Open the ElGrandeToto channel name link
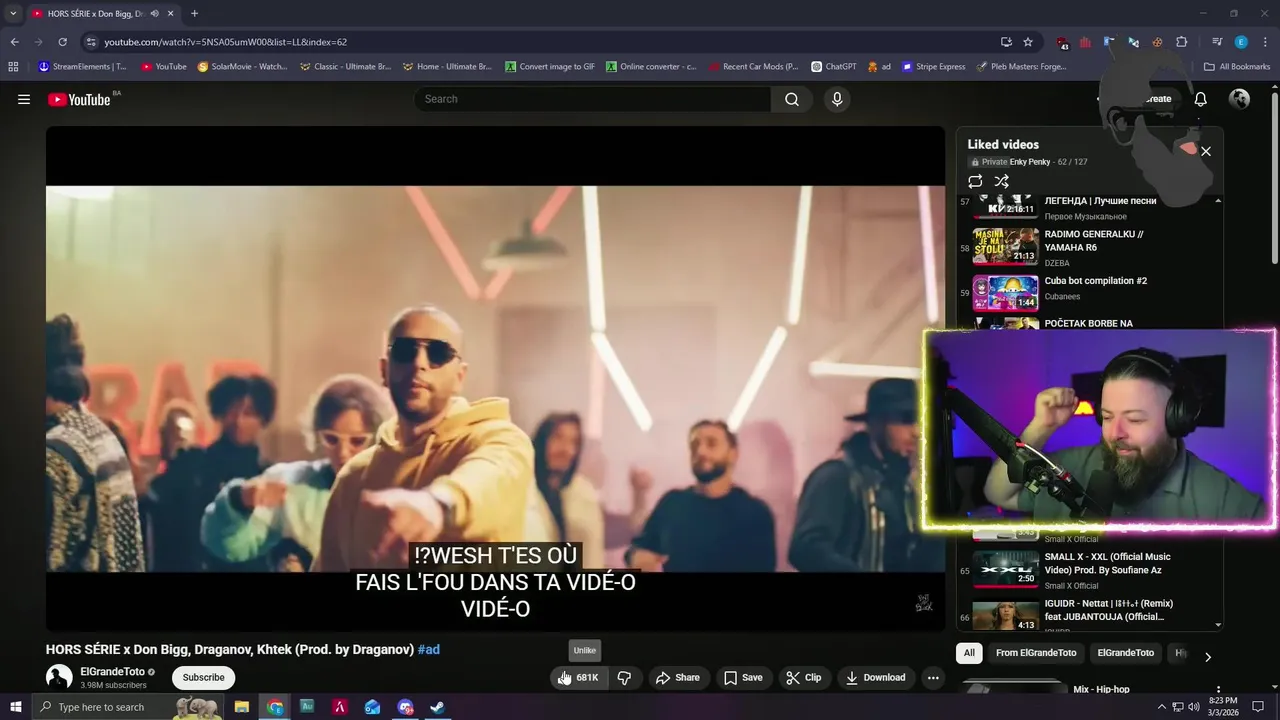 [x=112, y=672]
